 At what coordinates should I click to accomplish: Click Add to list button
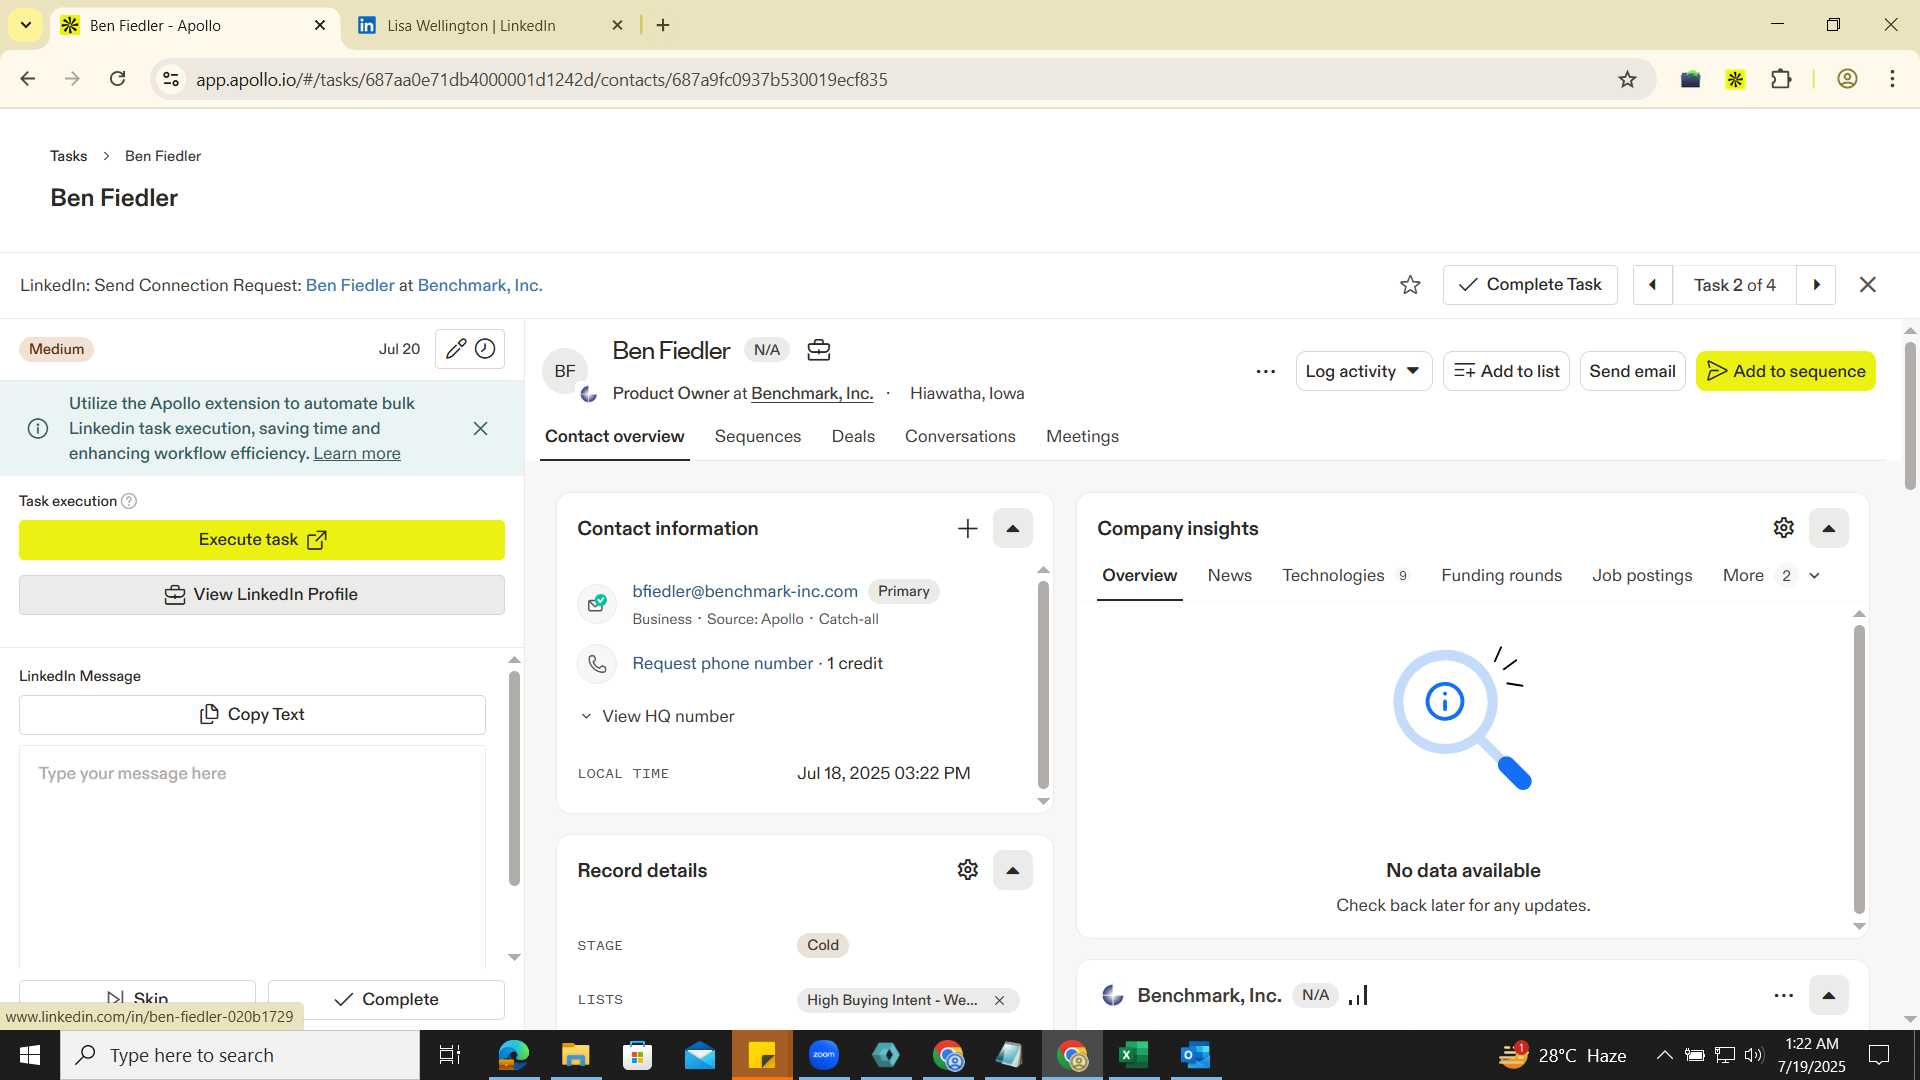(x=1506, y=371)
